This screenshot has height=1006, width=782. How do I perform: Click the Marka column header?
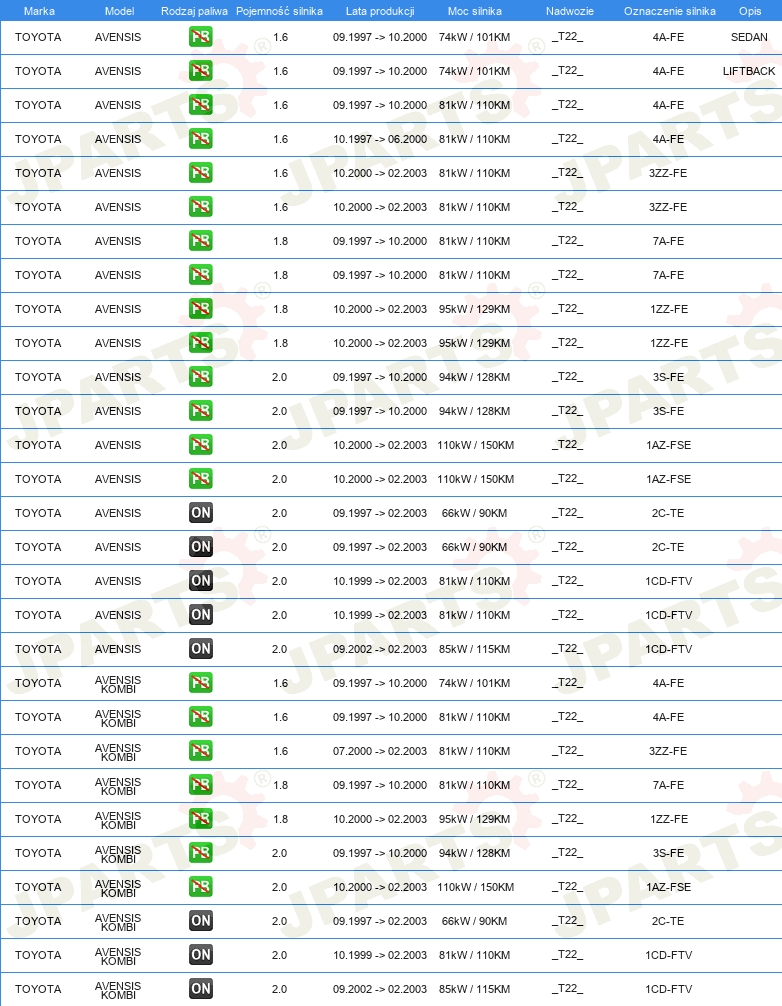tap(39, 11)
